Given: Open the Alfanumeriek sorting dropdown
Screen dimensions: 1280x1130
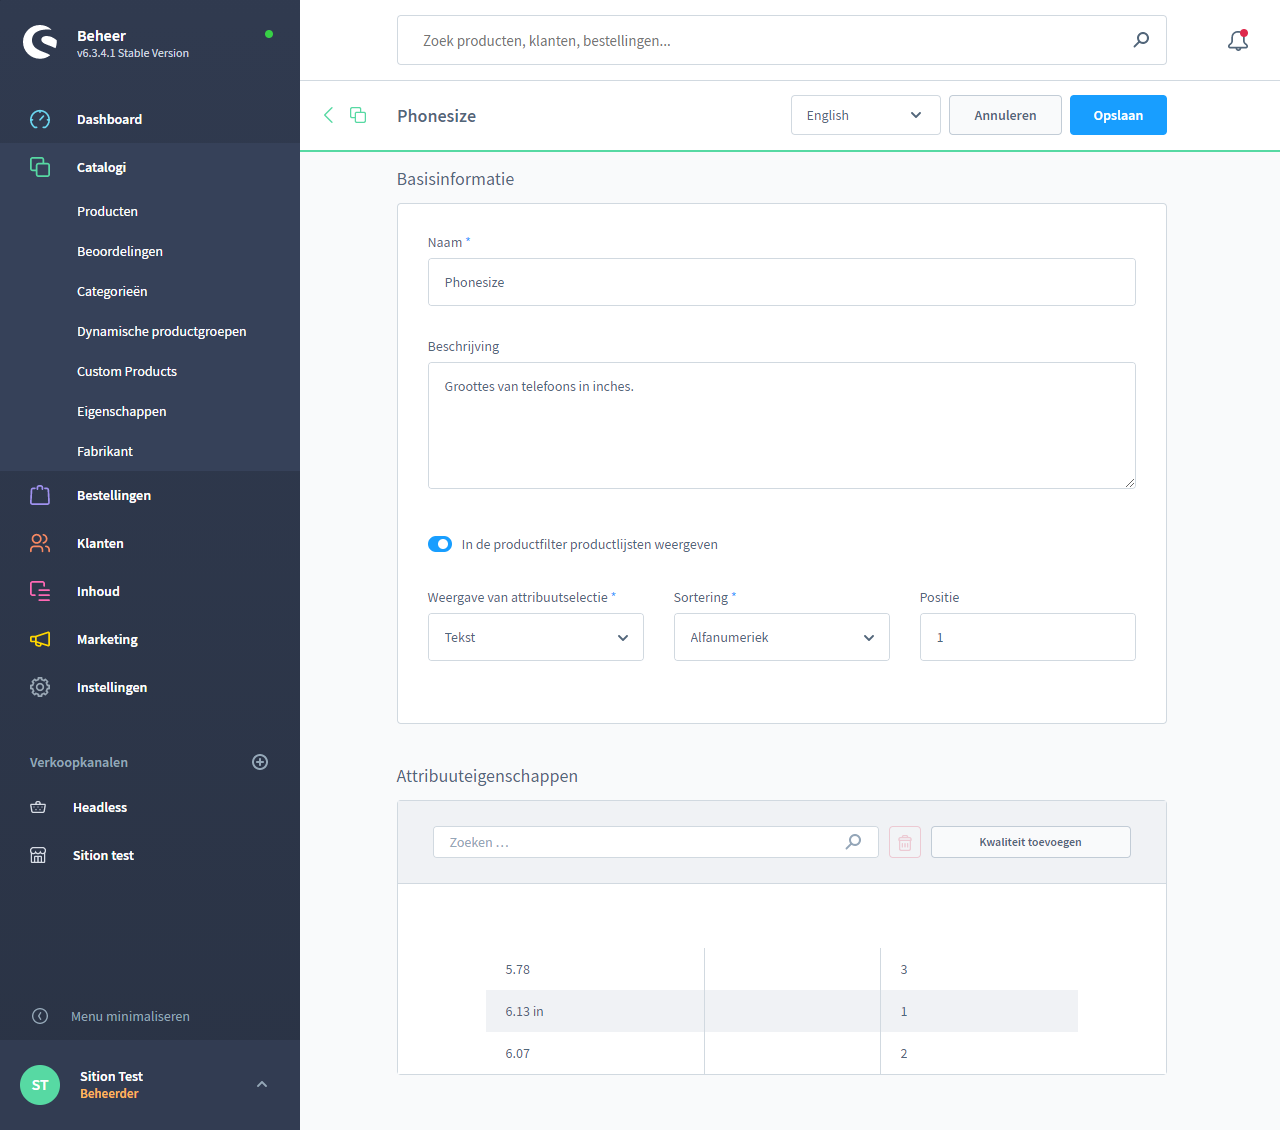Looking at the screenshot, I should 781,637.
